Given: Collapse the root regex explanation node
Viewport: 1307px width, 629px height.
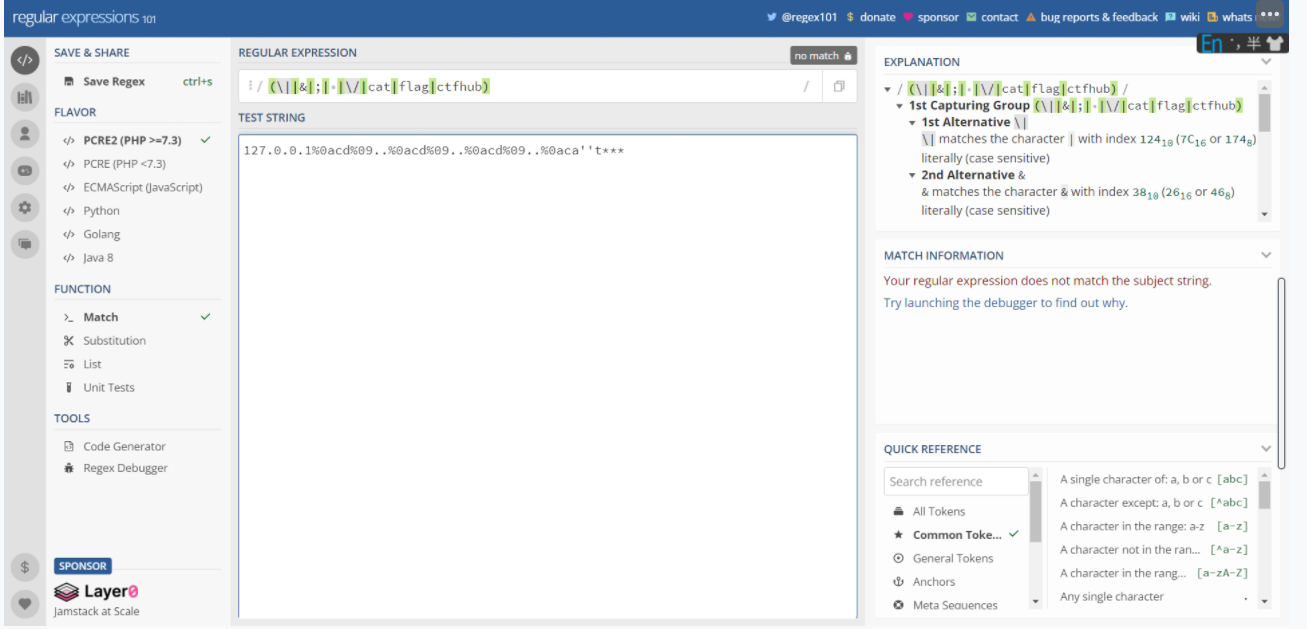Looking at the screenshot, I should (x=888, y=89).
